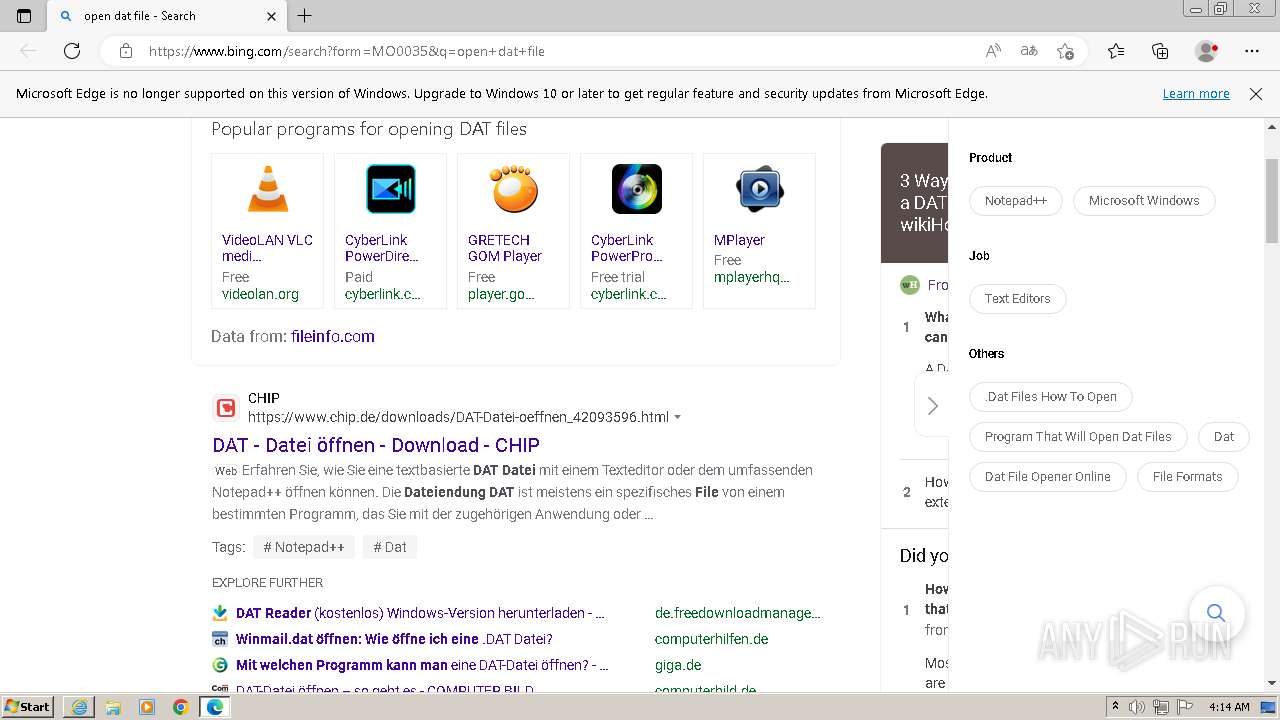Open the tab actions menu icon

[x=24, y=16]
